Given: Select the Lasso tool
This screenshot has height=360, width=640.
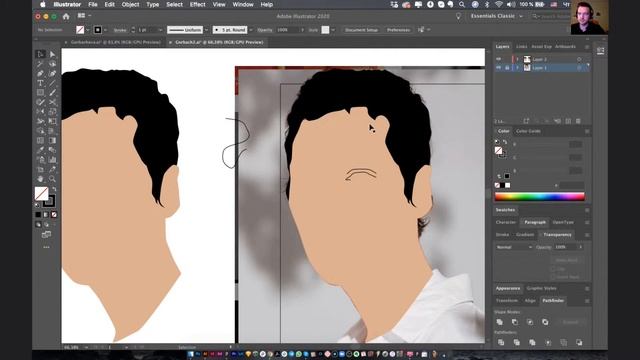Looking at the screenshot, I should click(52, 64).
